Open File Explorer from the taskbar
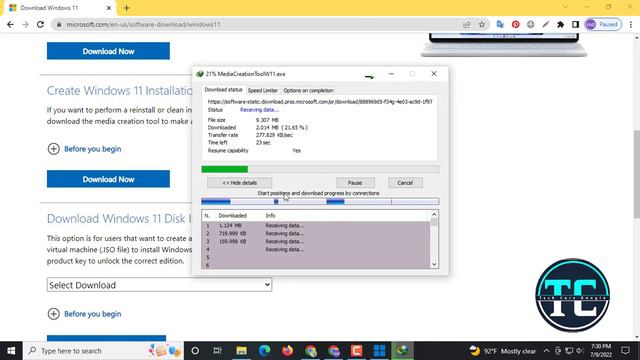Image resolution: width=640 pixels, height=360 pixels. (x=241, y=351)
